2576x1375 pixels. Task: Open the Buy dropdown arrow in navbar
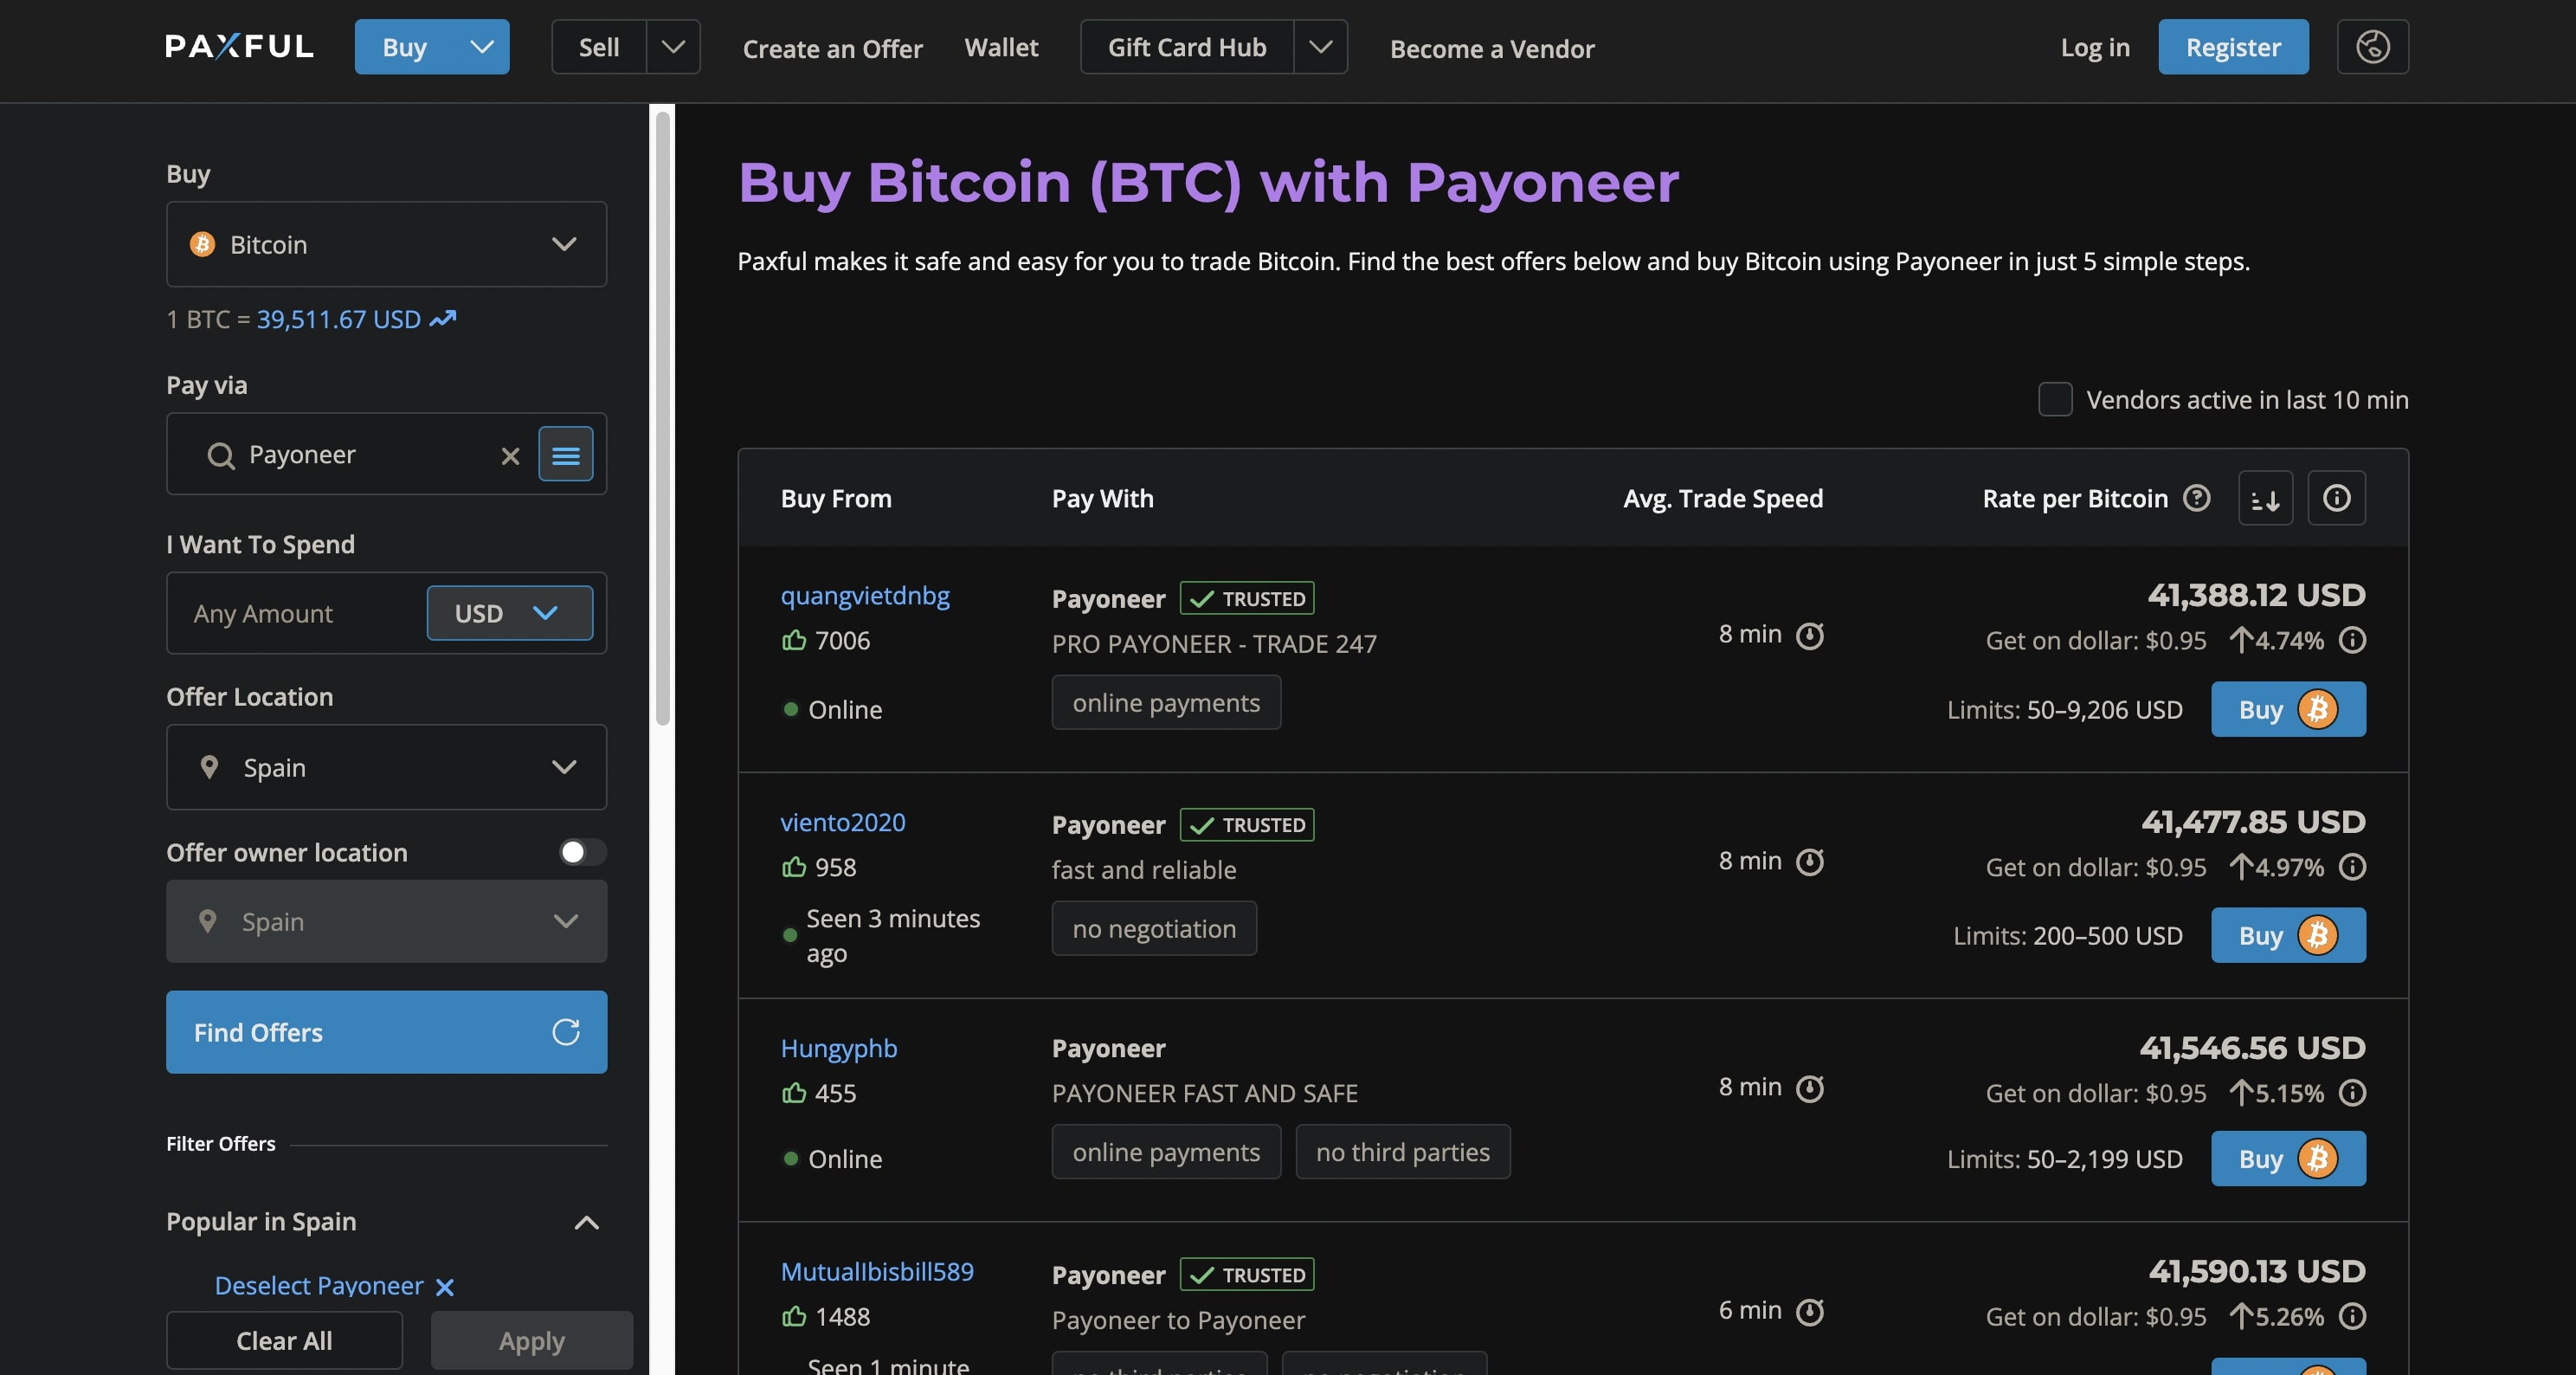[482, 47]
